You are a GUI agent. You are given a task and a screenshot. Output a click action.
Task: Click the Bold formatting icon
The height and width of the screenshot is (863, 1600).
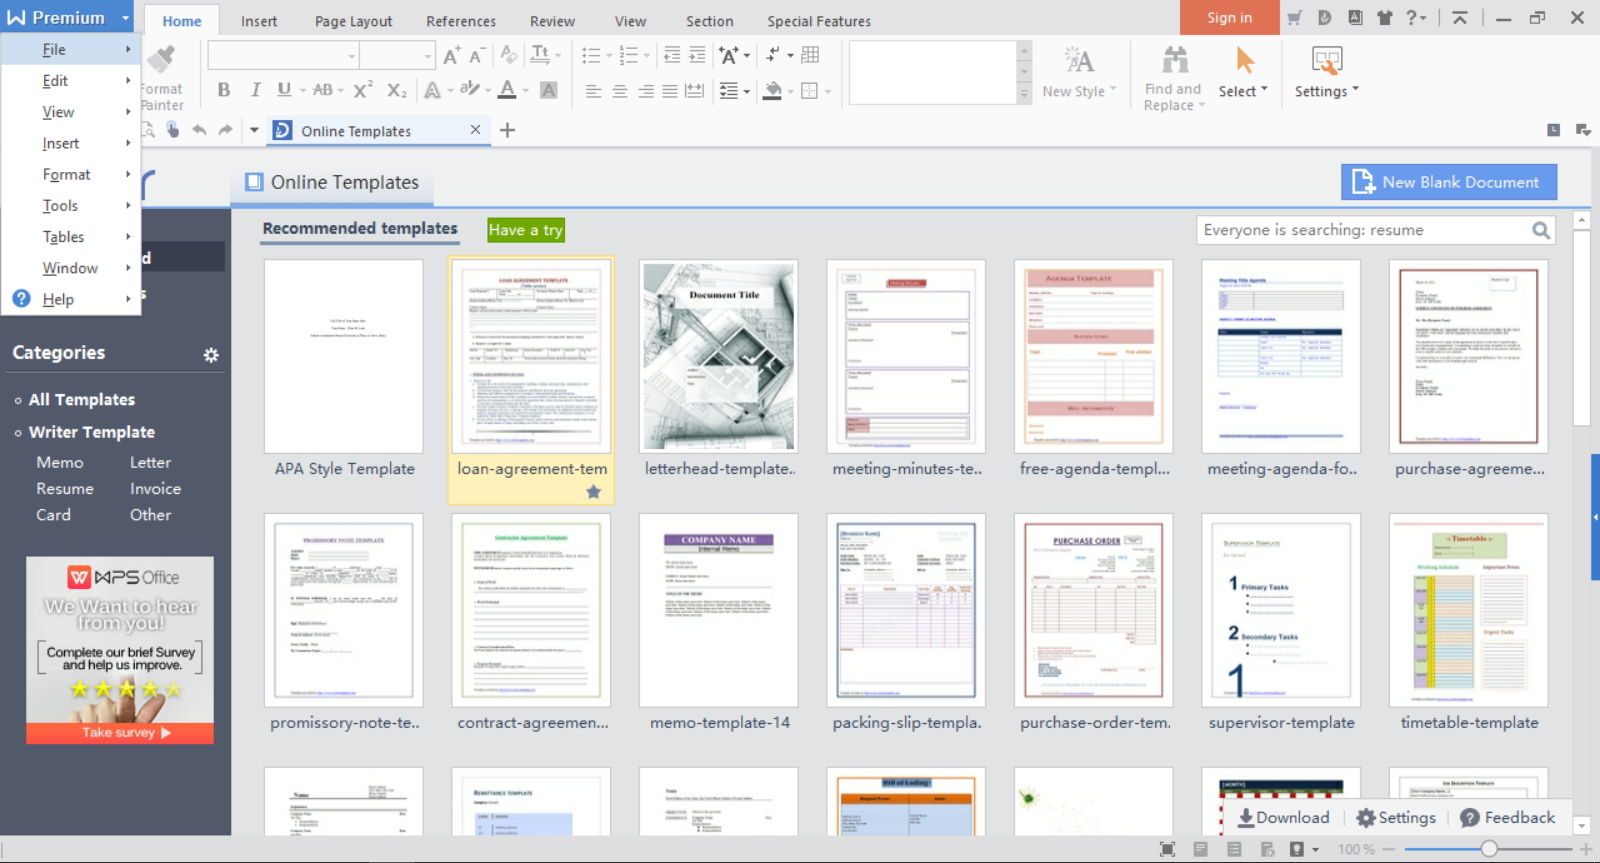(x=224, y=90)
